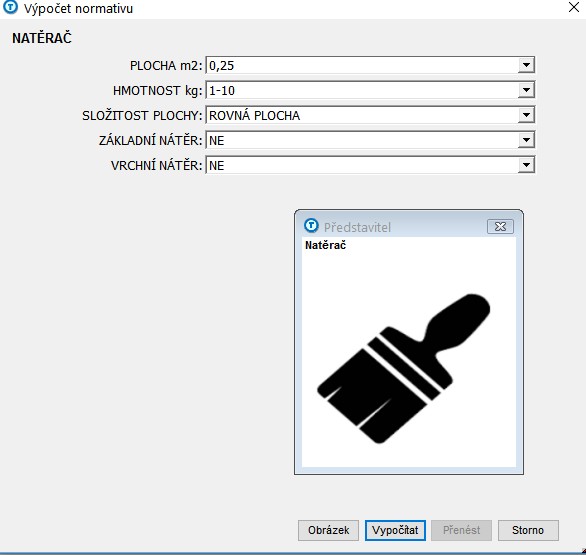The image size is (586, 555).
Task: Cancel the dialog with the Storno button
Action: point(528,530)
